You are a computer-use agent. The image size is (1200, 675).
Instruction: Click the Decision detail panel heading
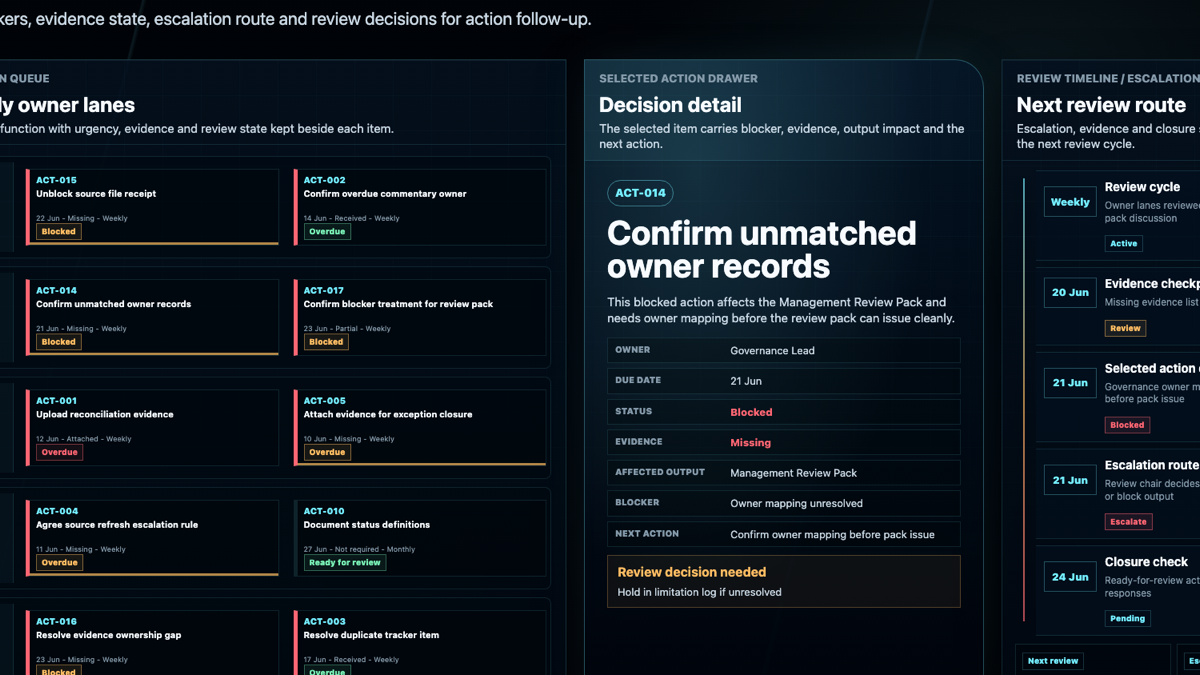click(670, 105)
